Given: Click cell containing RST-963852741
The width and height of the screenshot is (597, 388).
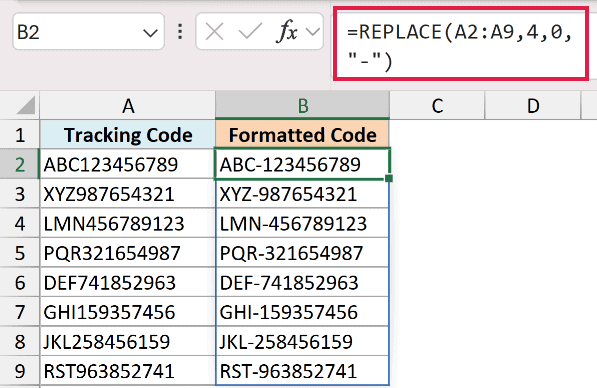Looking at the screenshot, I should (x=303, y=371).
